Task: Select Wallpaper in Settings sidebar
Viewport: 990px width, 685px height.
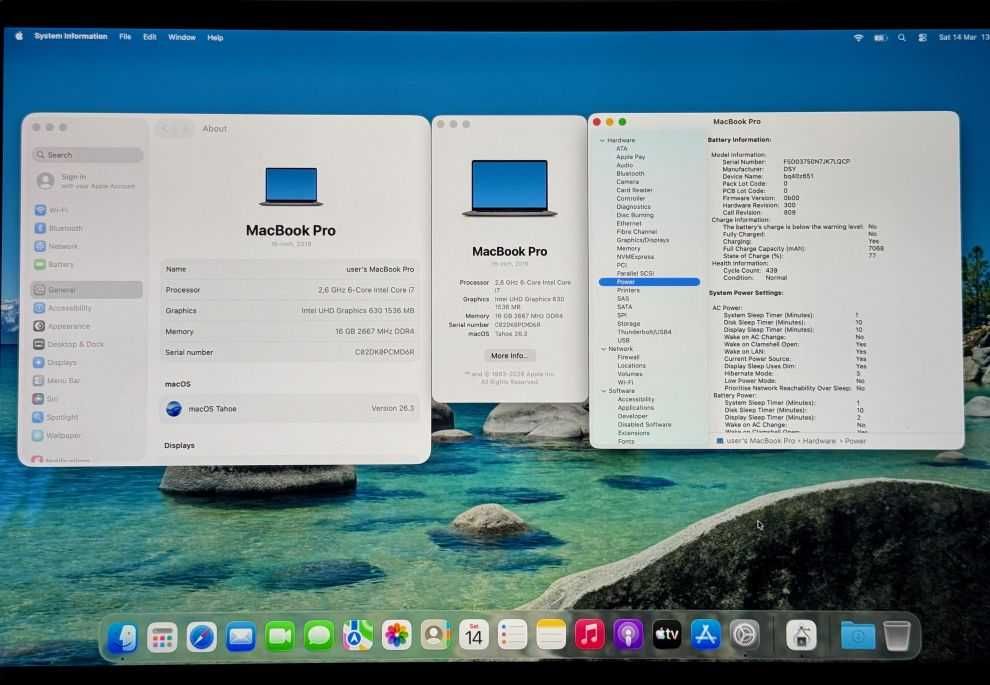Action: pos(86,436)
